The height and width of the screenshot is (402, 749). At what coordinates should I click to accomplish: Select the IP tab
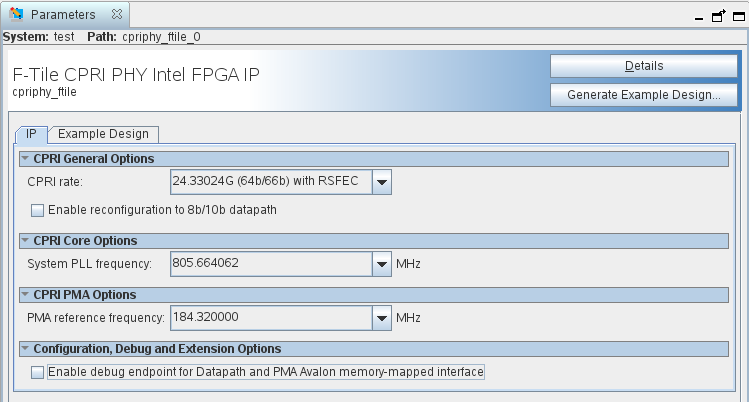32,134
